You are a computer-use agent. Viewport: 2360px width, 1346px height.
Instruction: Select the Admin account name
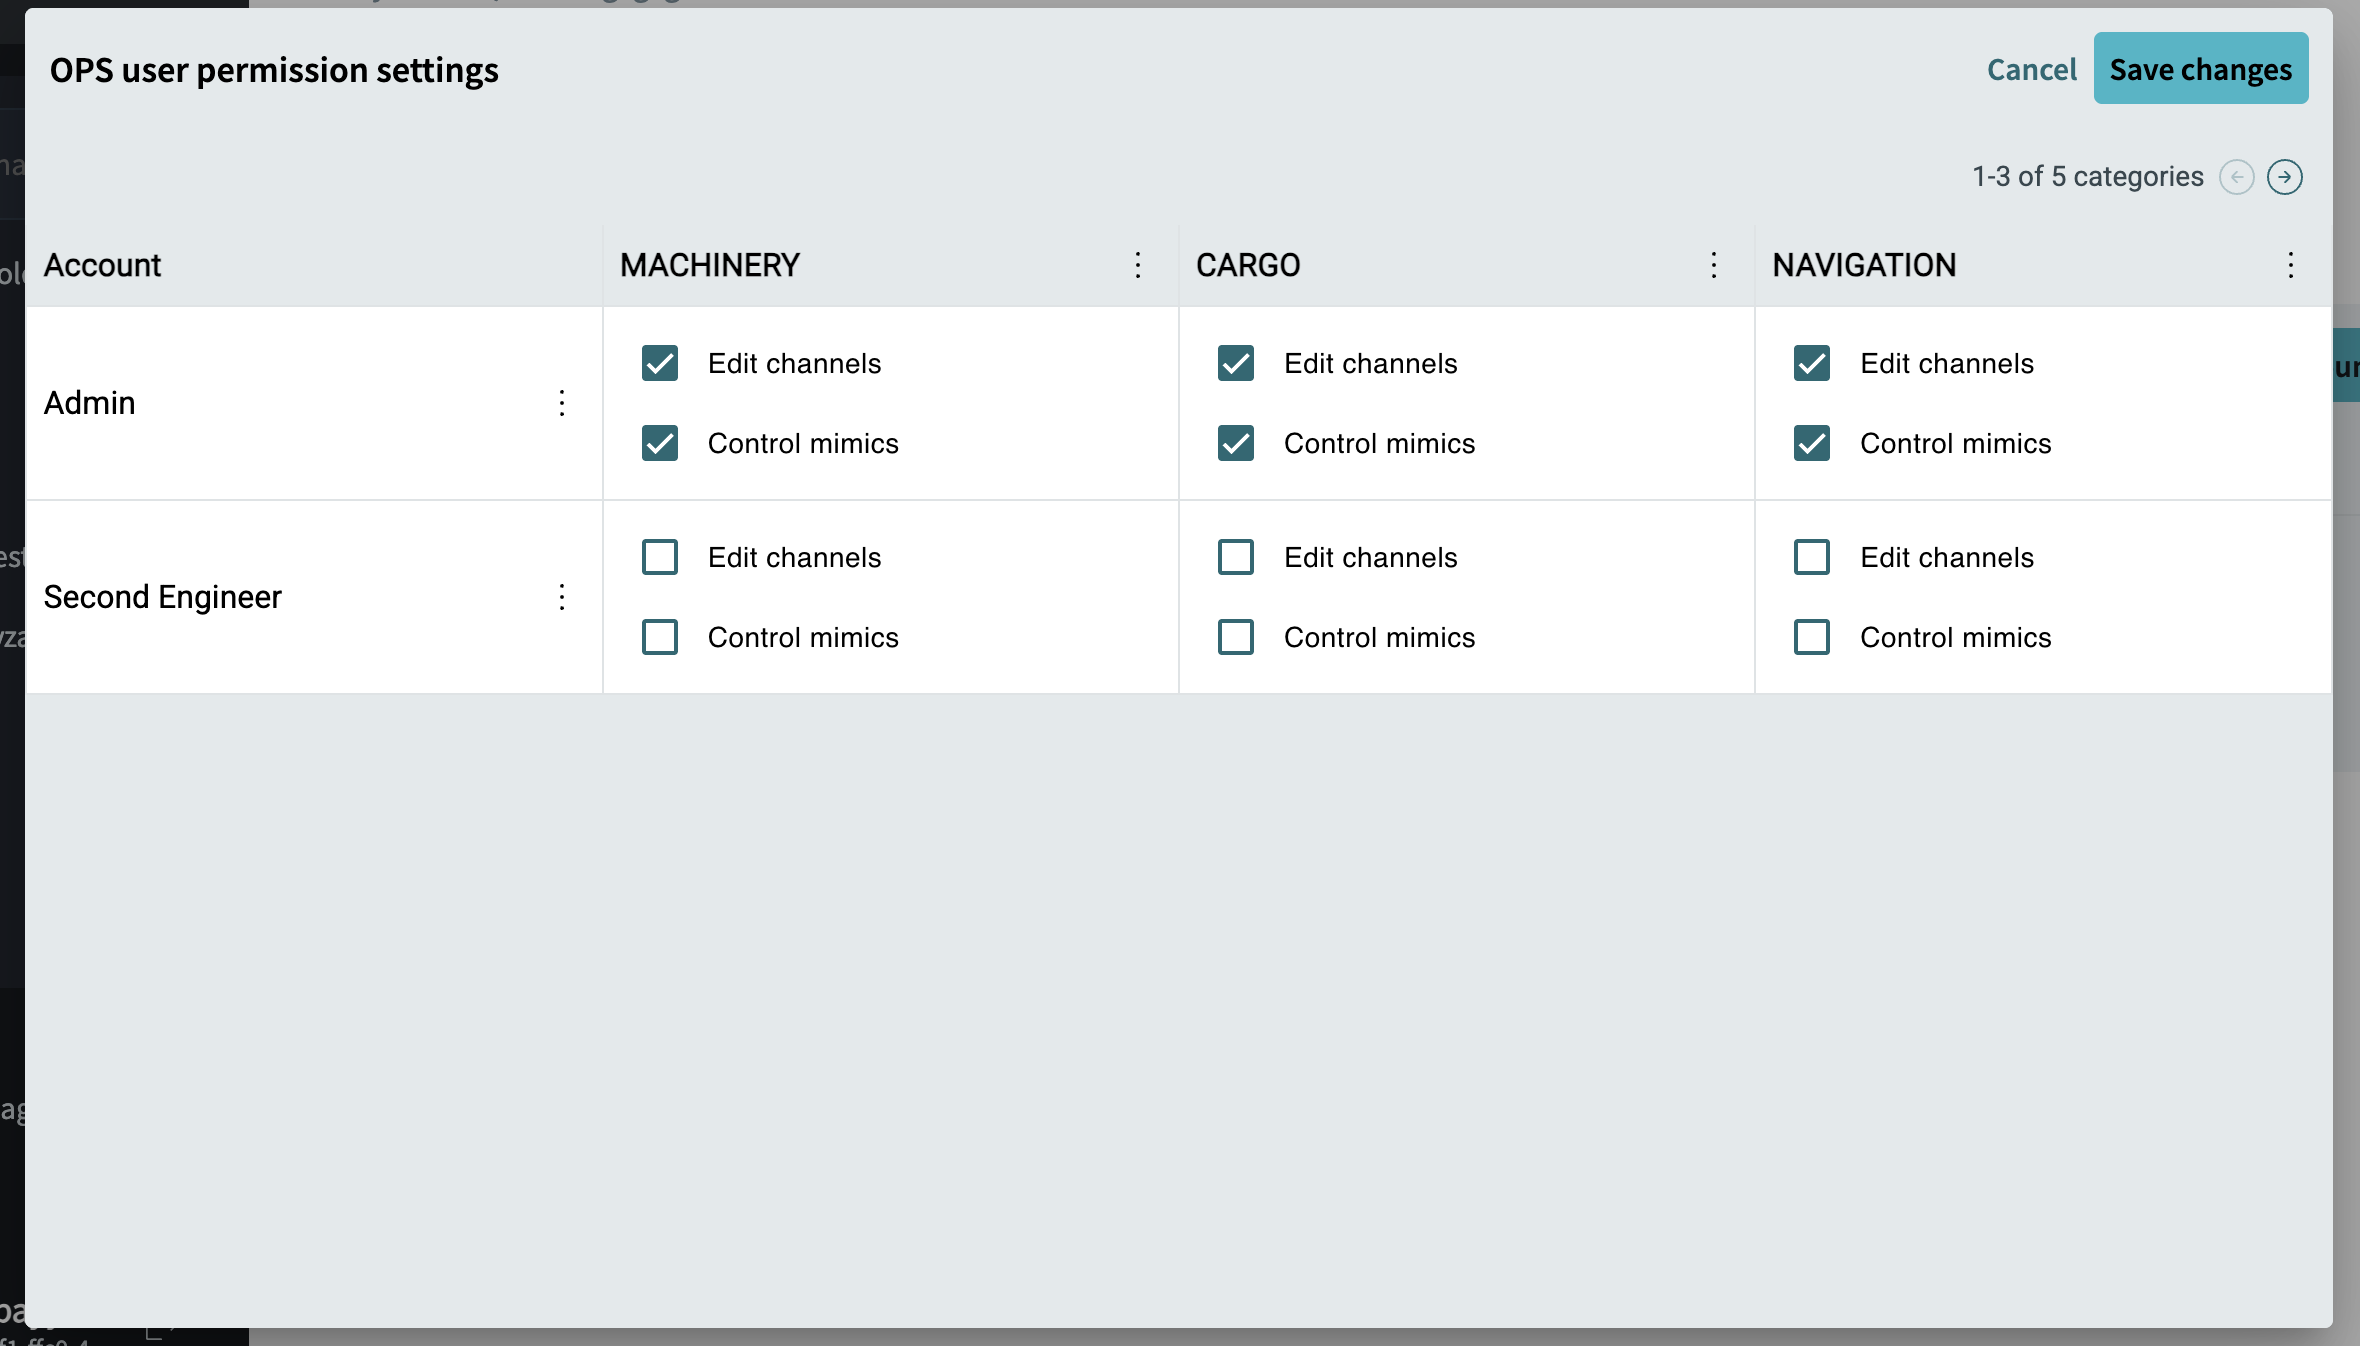coord(89,403)
